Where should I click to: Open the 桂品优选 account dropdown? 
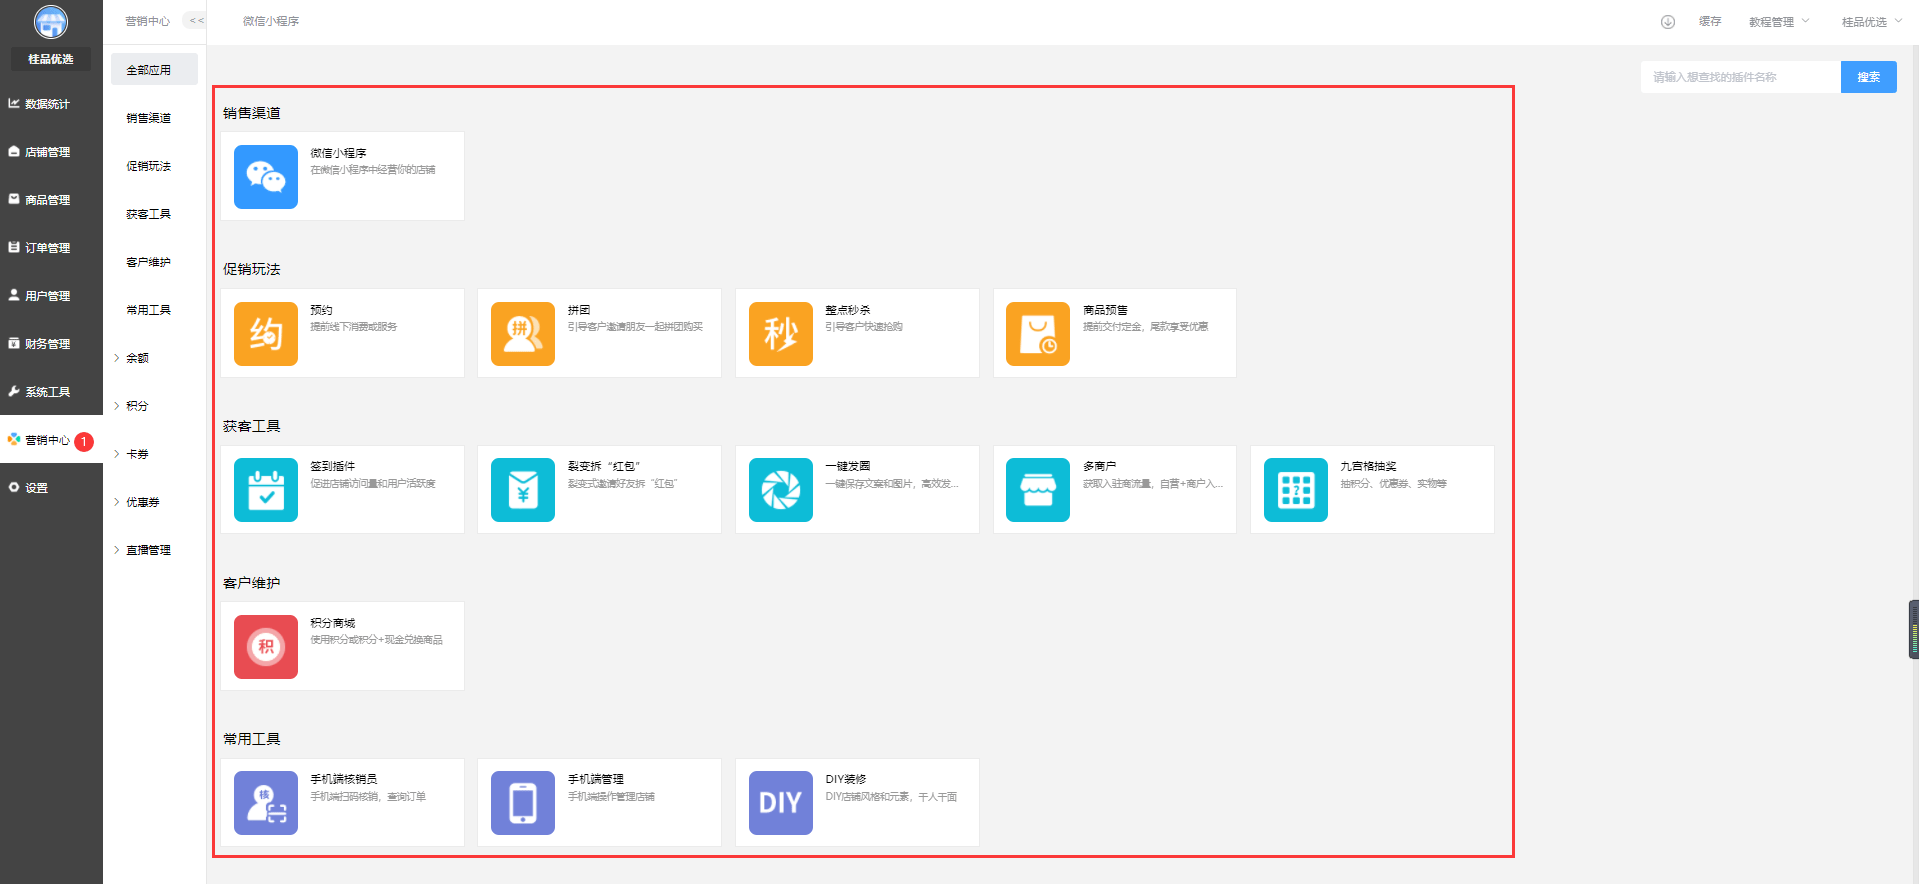click(x=1871, y=22)
